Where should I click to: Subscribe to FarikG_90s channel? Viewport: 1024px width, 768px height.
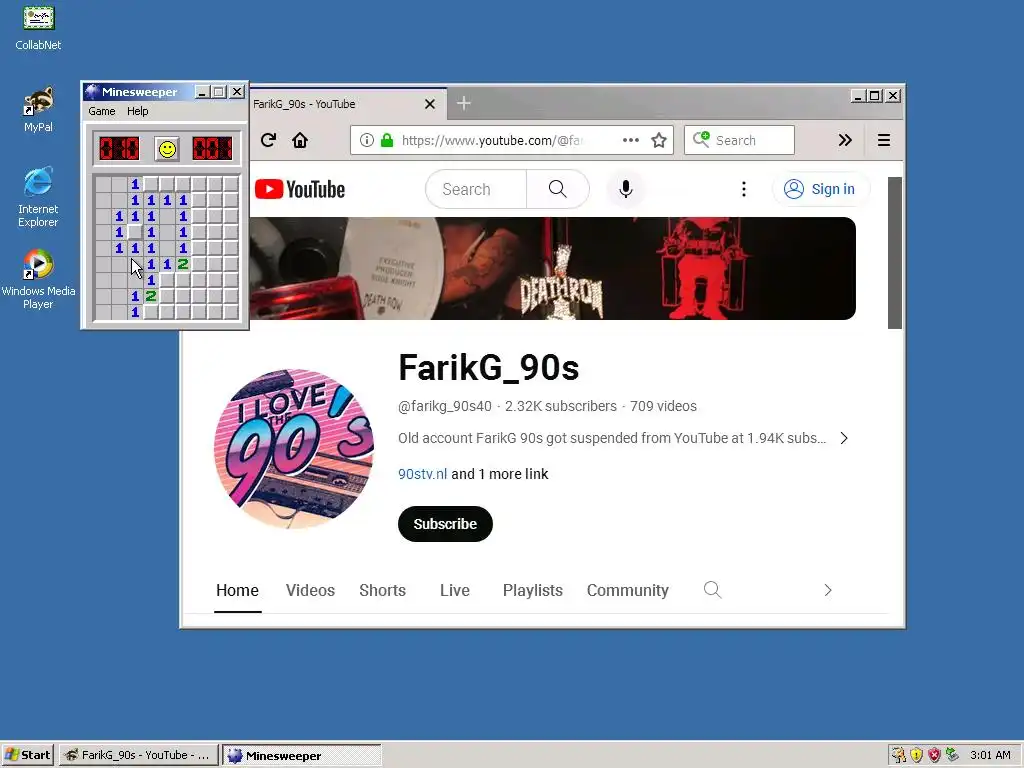[445, 524]
